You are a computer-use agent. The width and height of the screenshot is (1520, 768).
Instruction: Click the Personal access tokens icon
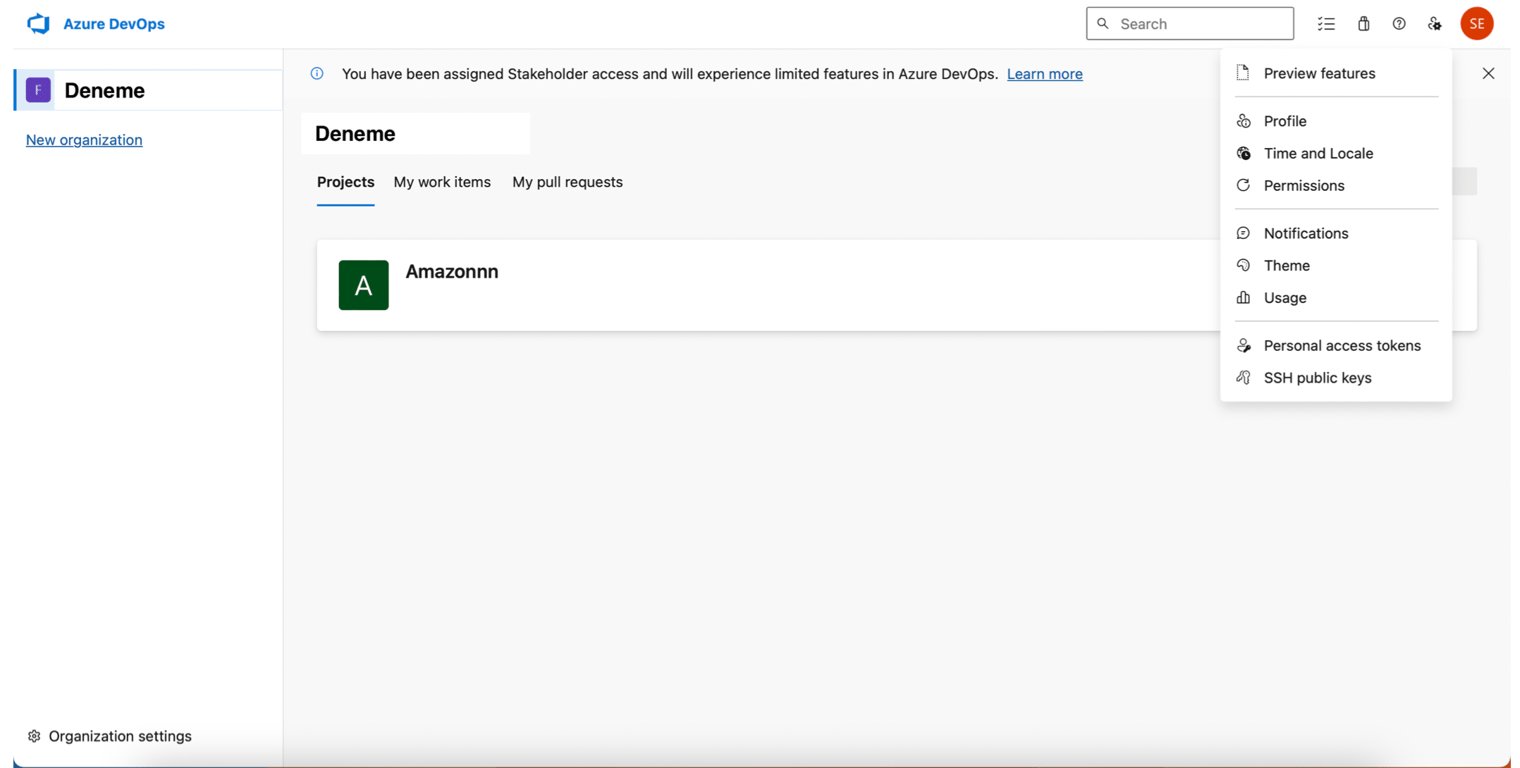(x=1243, y=345)
